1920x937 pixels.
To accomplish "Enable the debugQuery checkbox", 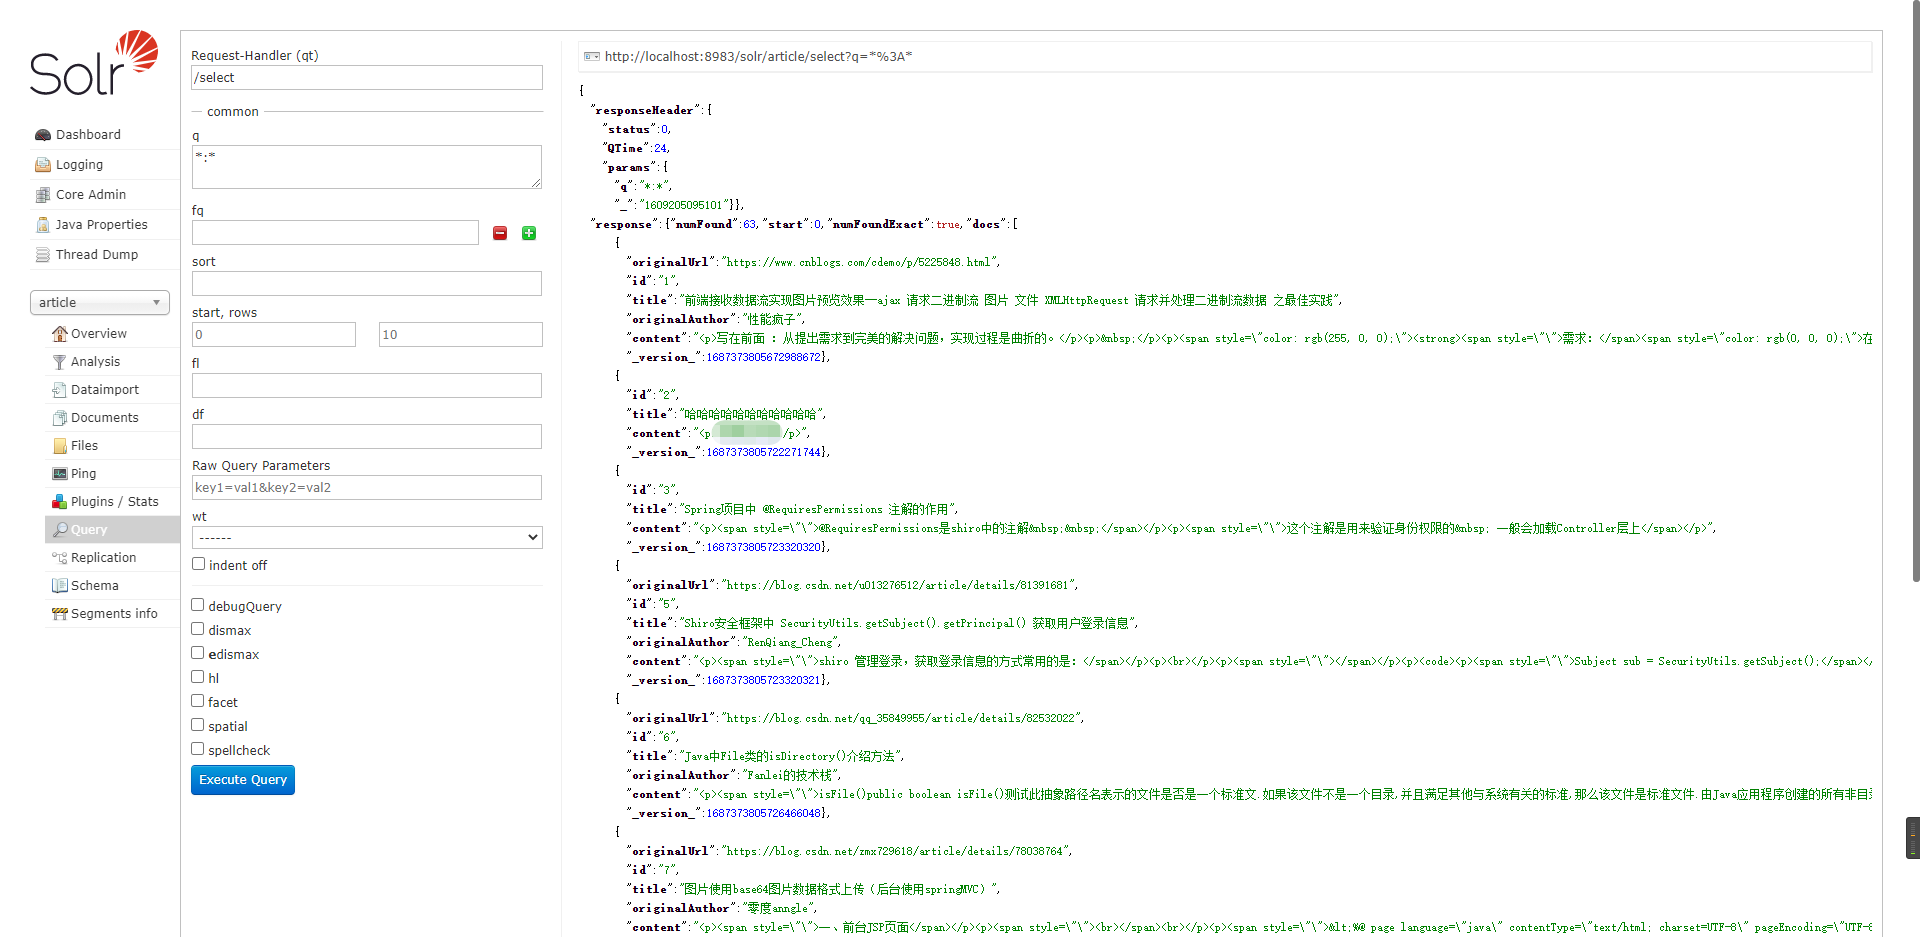I will pyautogui.click(x=198, y=605).
